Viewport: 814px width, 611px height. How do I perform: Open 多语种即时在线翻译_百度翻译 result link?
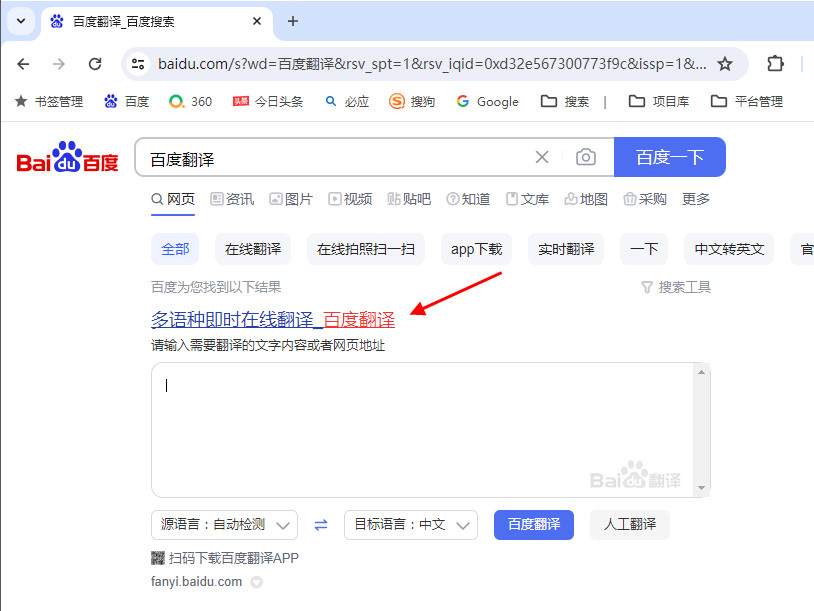pos(273,320)
